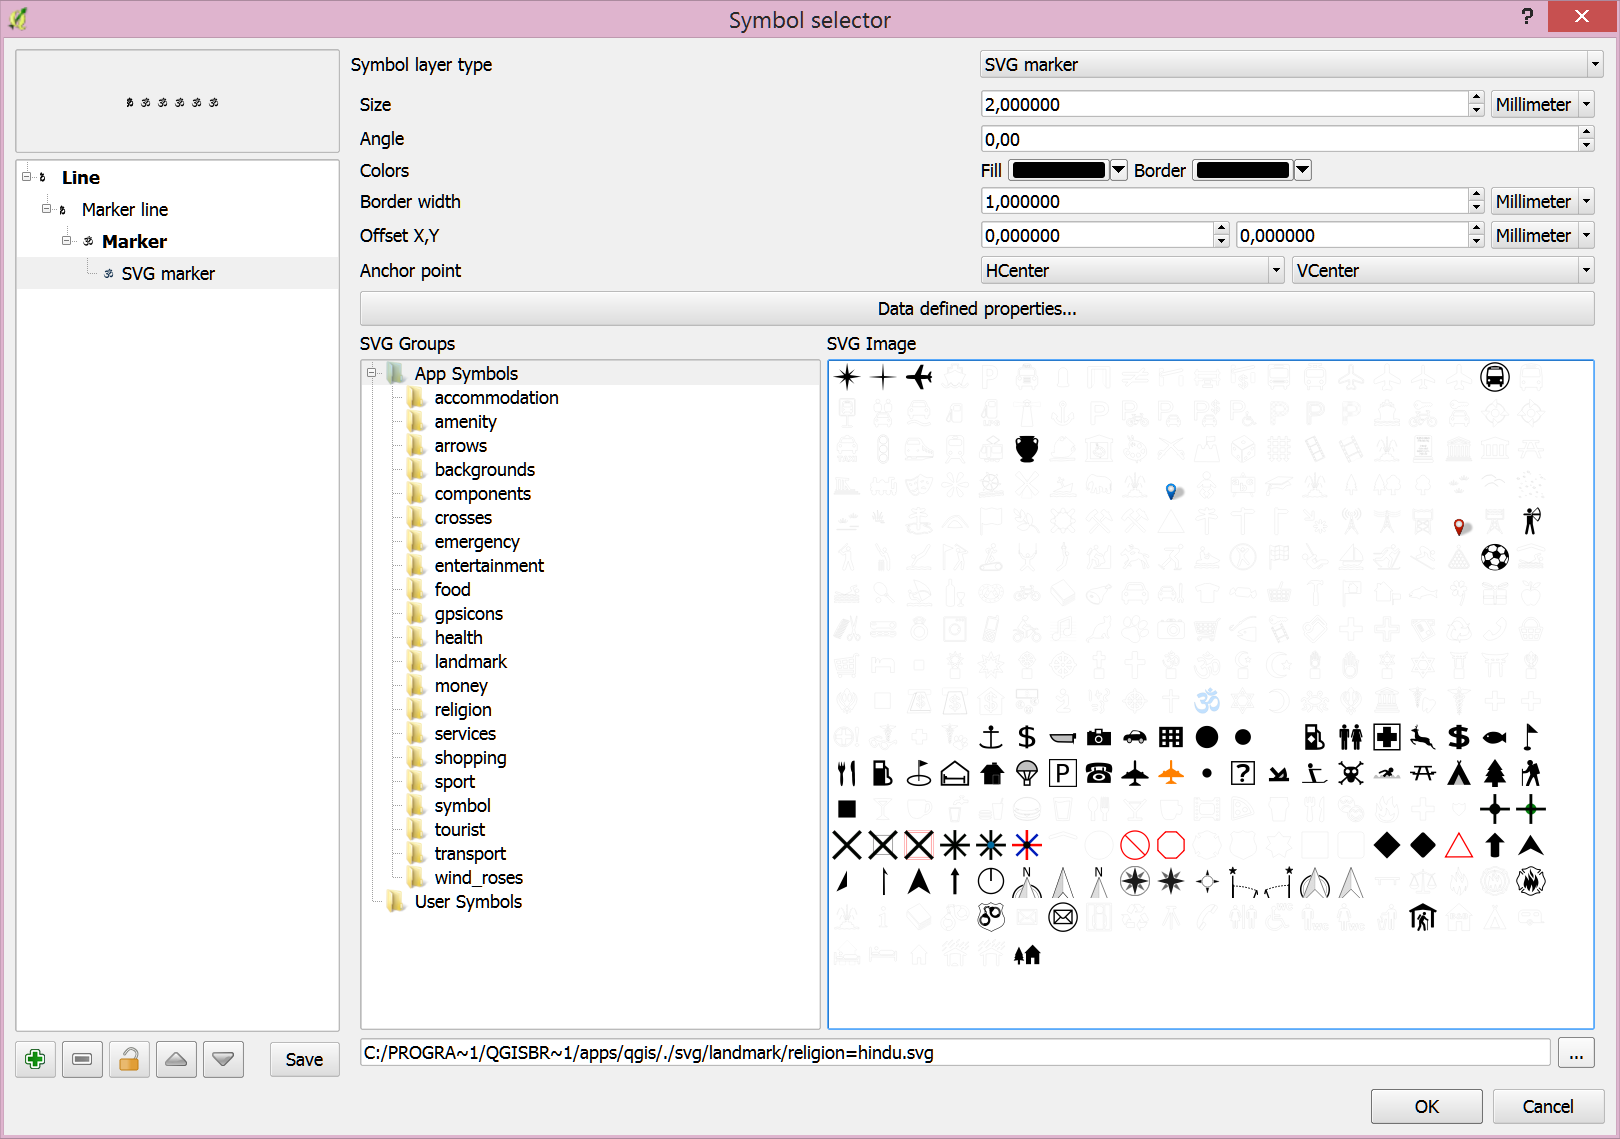Viewport: 1620px width, 1139px height.
Task: Add a new symbol layer with green plus
Action: (35, 1059)
